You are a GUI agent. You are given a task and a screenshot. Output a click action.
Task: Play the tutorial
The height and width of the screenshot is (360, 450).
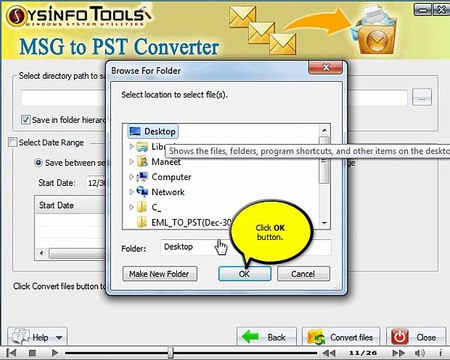55,353
